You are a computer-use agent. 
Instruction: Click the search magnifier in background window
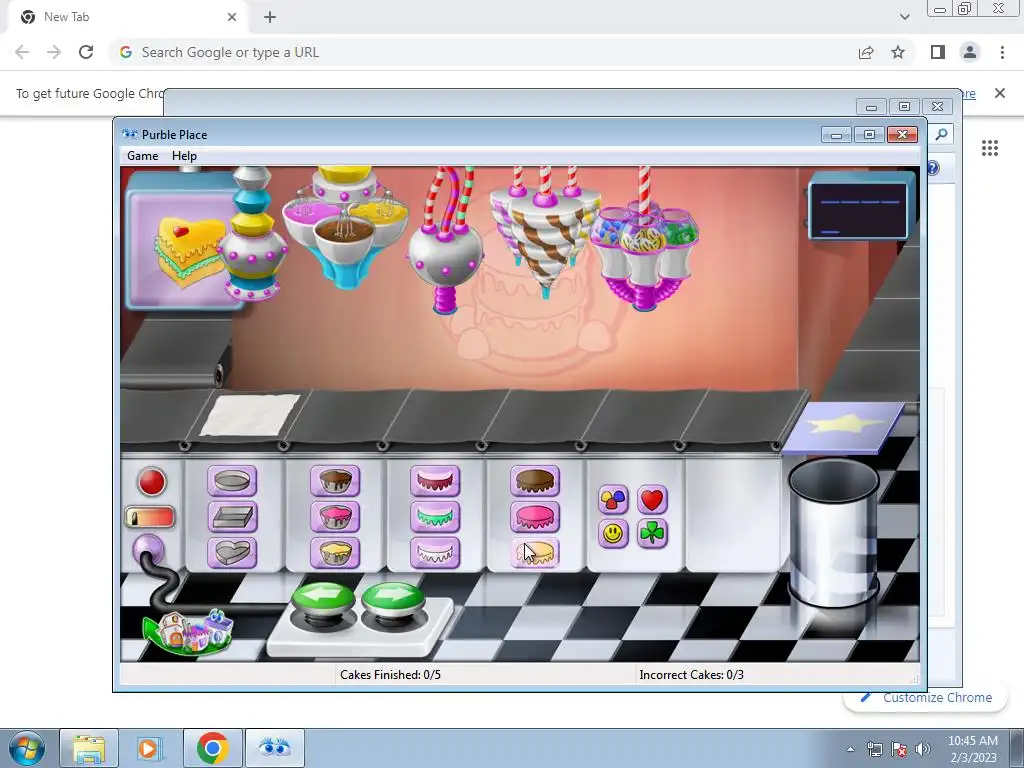click(x=941, y=135)
